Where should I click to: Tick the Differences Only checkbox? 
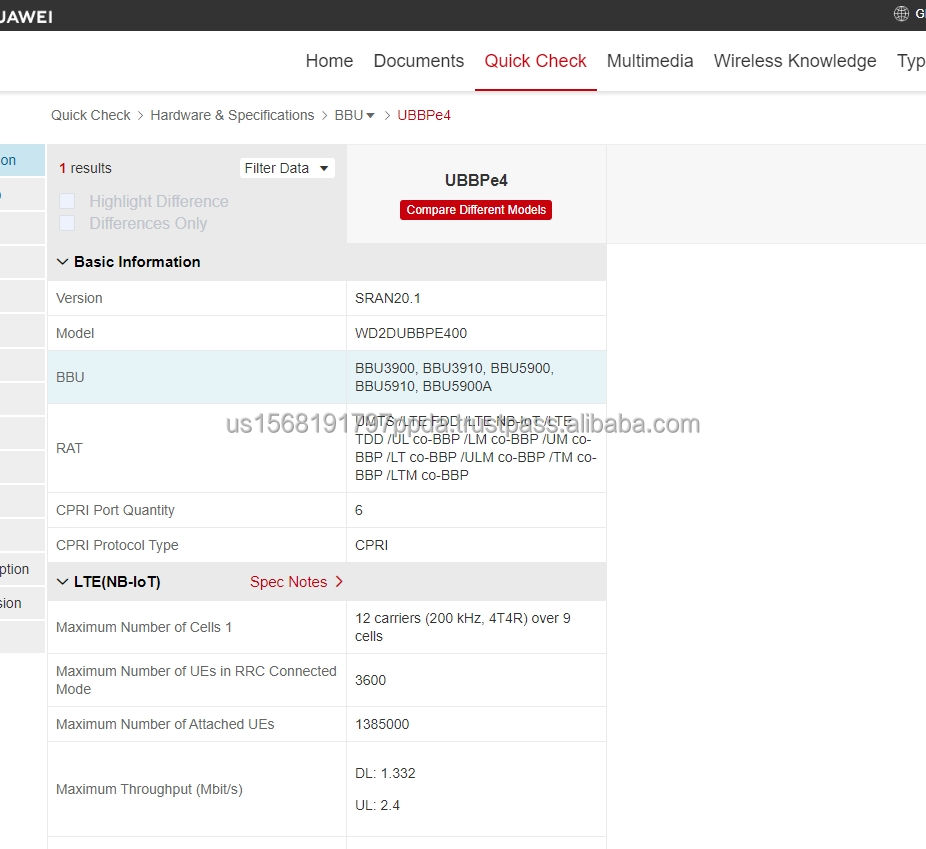tap(67, 223)
